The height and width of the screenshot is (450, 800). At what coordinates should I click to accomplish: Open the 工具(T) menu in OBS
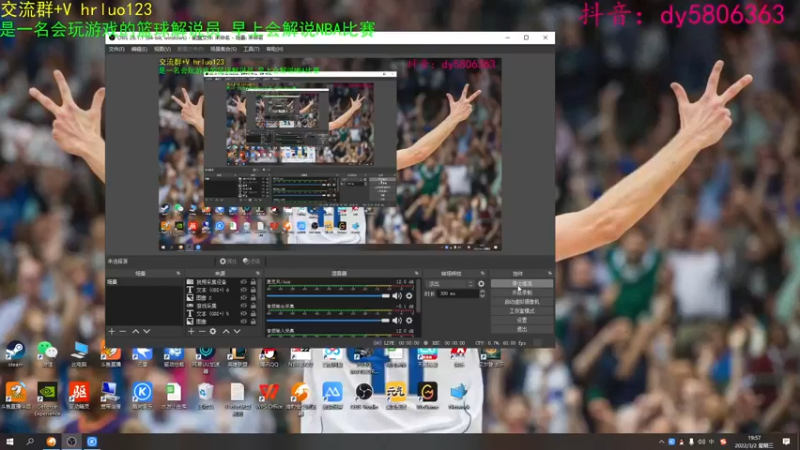(251, 49)
